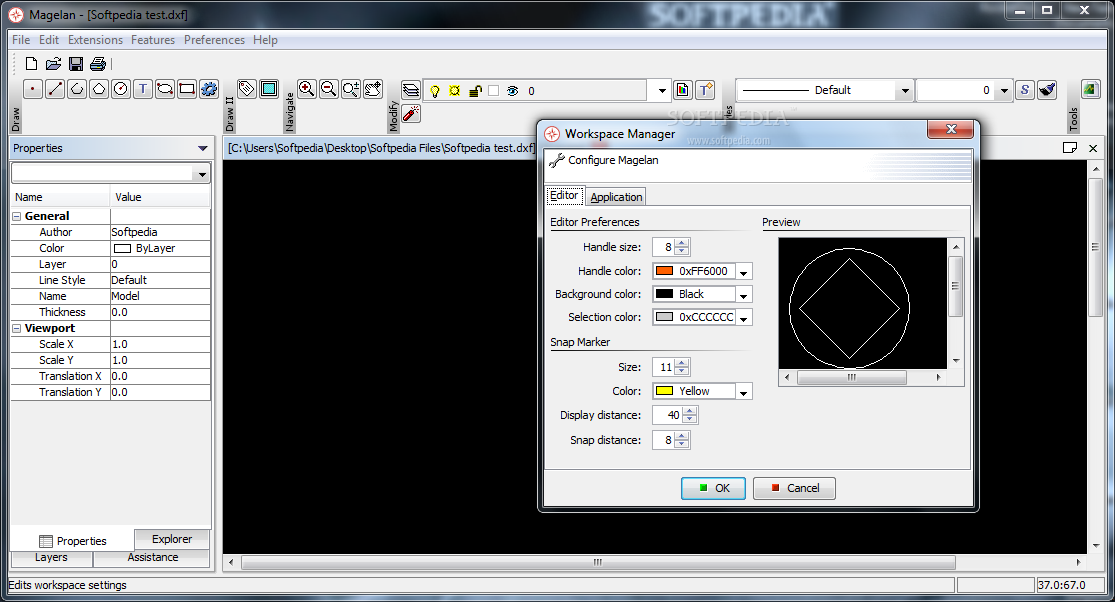This screenshot has height=602, width=1115.
Task: Select the Polygon draw tool
Action: point(99,89)
